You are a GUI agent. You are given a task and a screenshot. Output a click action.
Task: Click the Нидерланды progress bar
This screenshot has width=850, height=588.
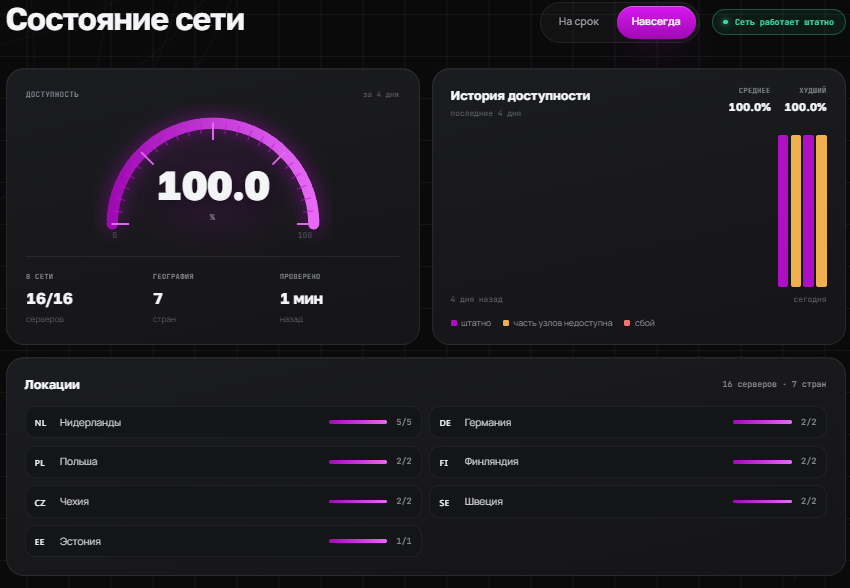(358, 422)
